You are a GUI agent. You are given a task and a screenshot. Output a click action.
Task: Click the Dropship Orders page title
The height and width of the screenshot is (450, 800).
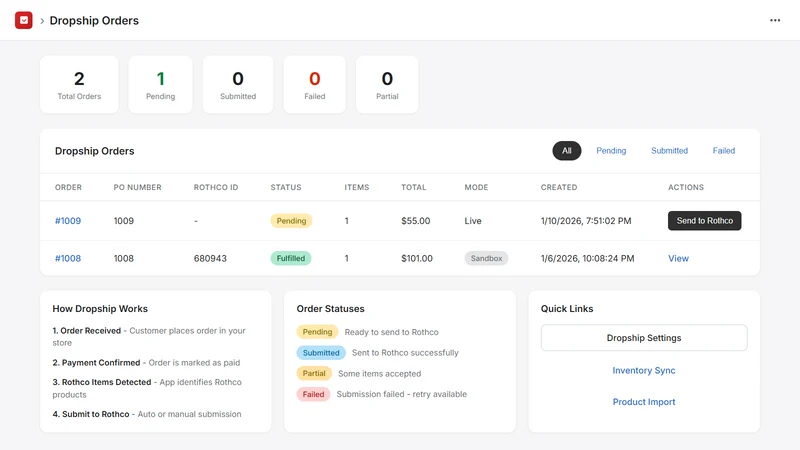point(94,20)
